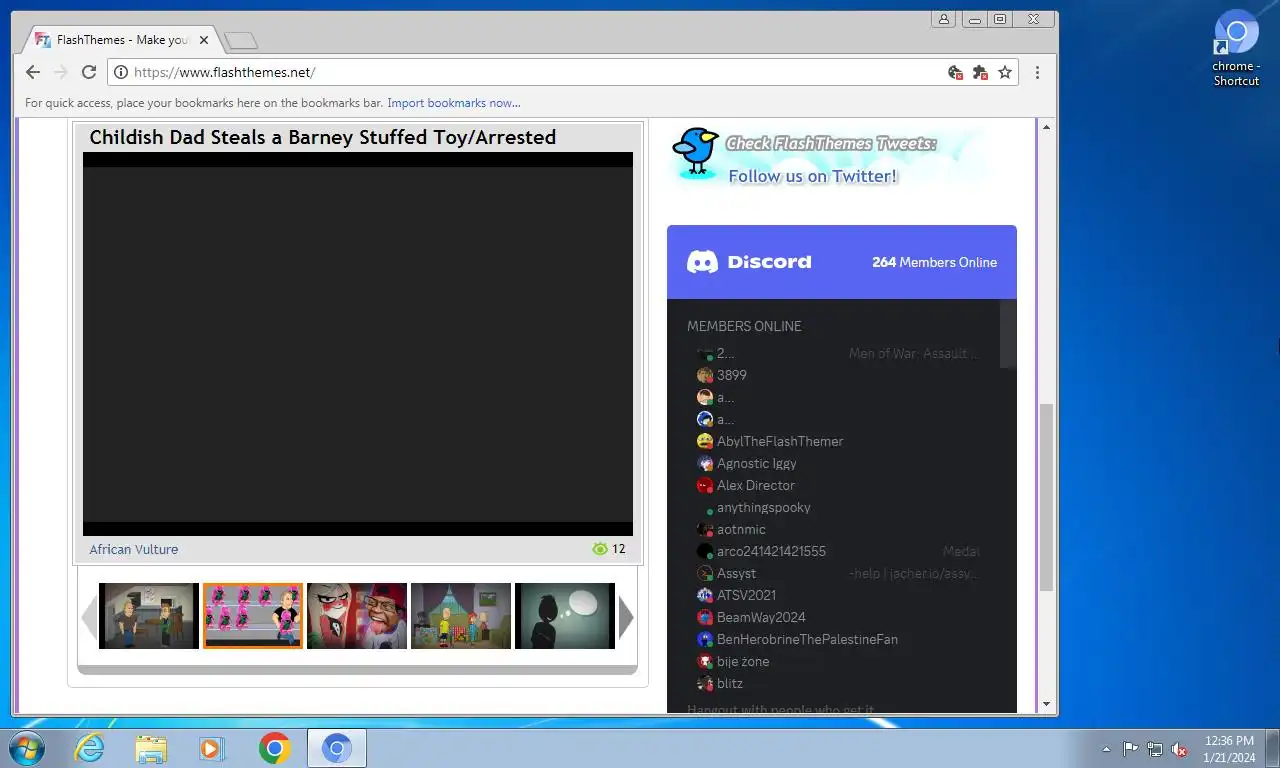Viewport: 1280px width, 768px height.
Task: Select the two men in room thumbnail
Action: tap(149, 616)
